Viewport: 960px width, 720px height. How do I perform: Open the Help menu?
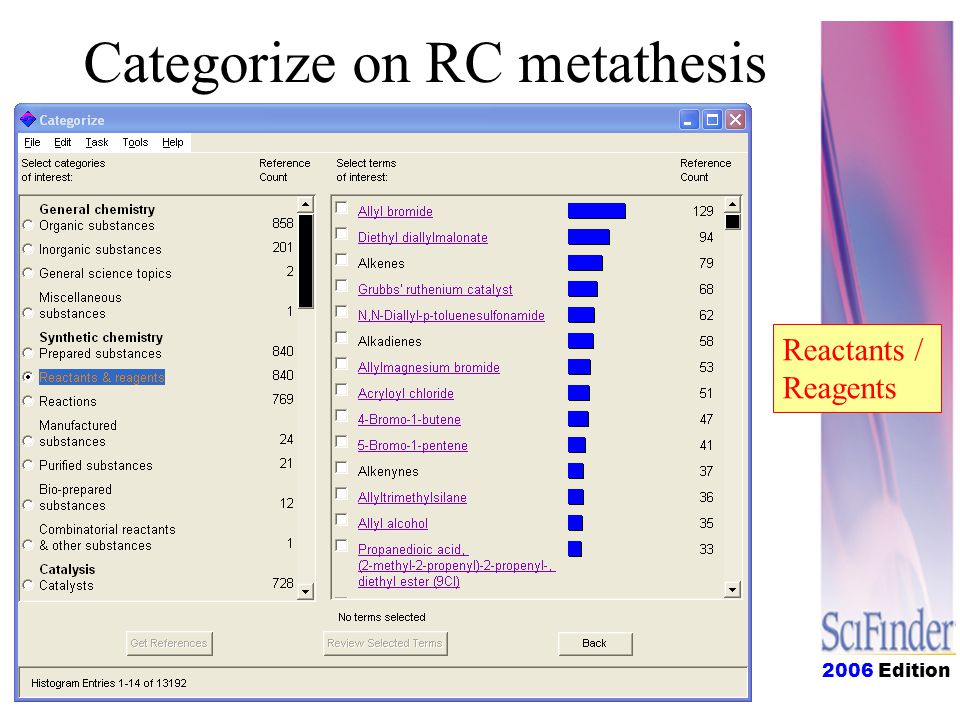173,142
